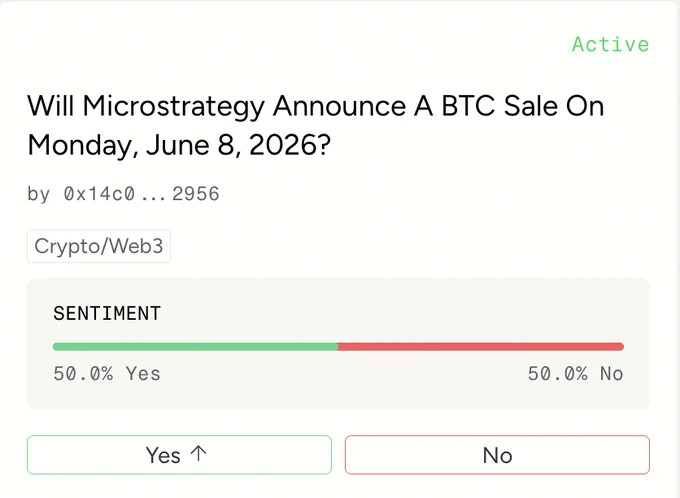
Task: Click the SENTIMENT heading
Action: pos(107,313)
